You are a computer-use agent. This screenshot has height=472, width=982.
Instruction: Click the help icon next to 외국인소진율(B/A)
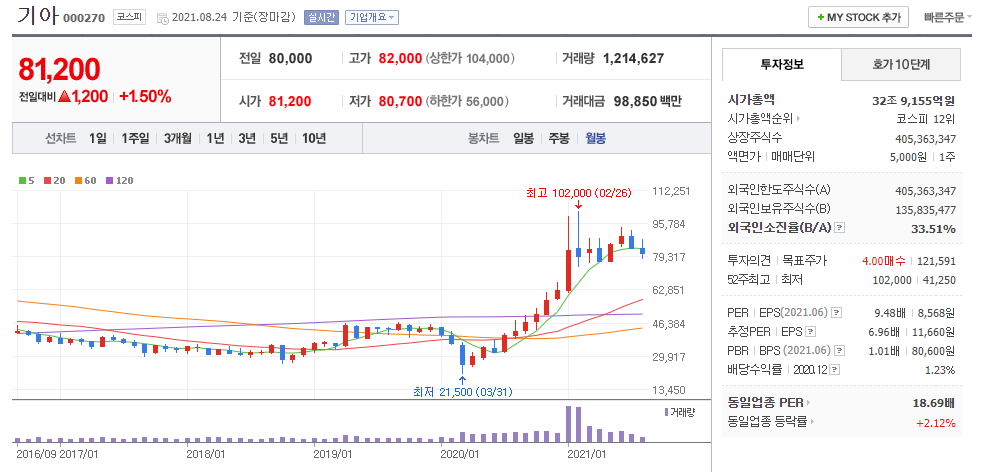point(840,228)
